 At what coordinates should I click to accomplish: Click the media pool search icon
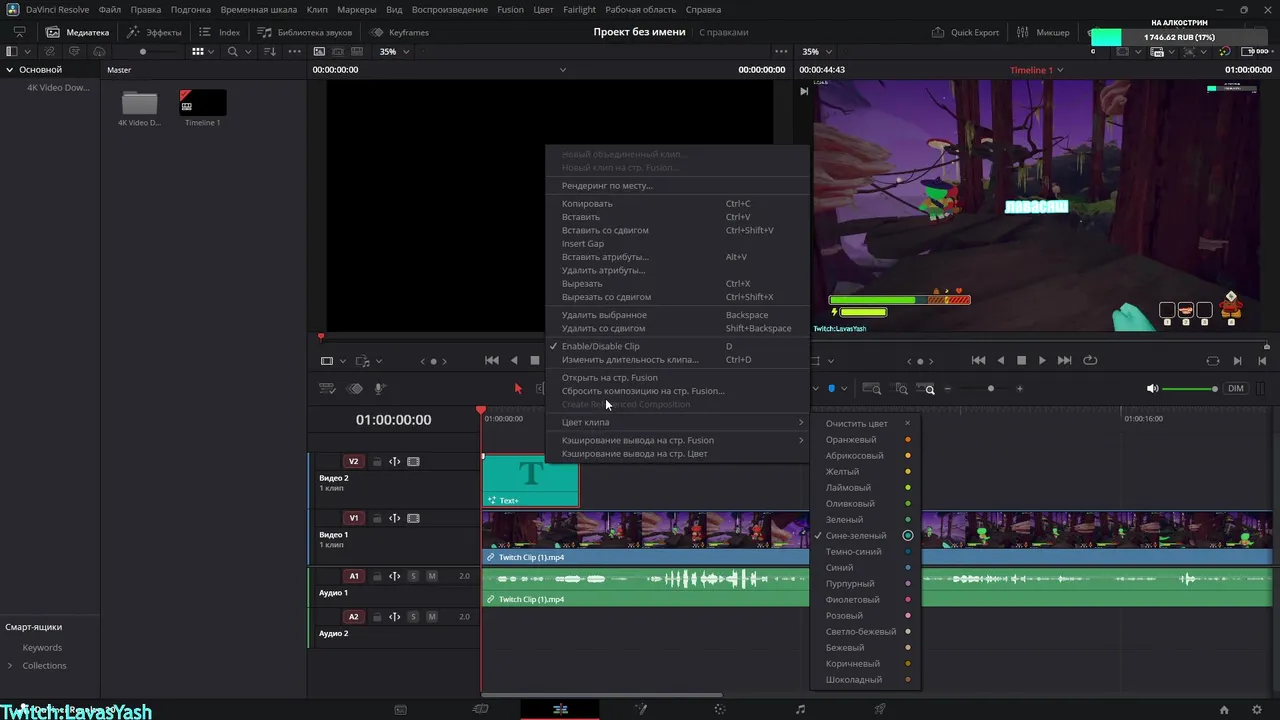click(x=233, y=52)
